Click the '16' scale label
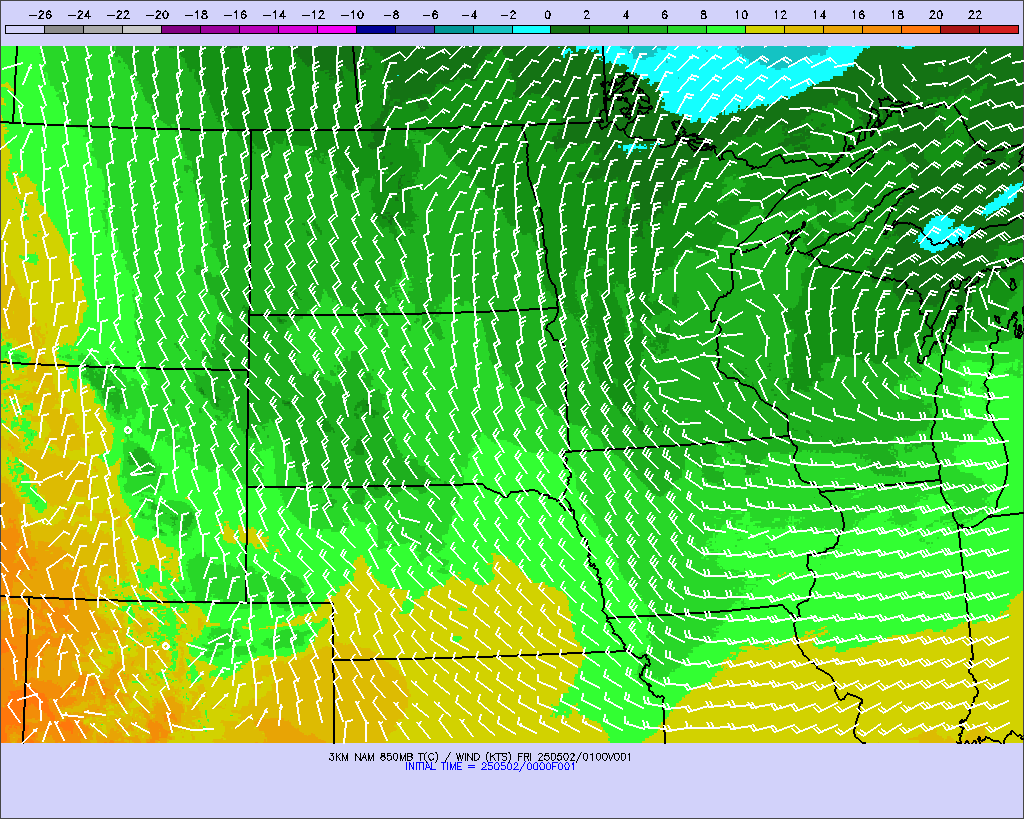Image resolution: width=1024 pixels, height=819 pixels. 858,15
